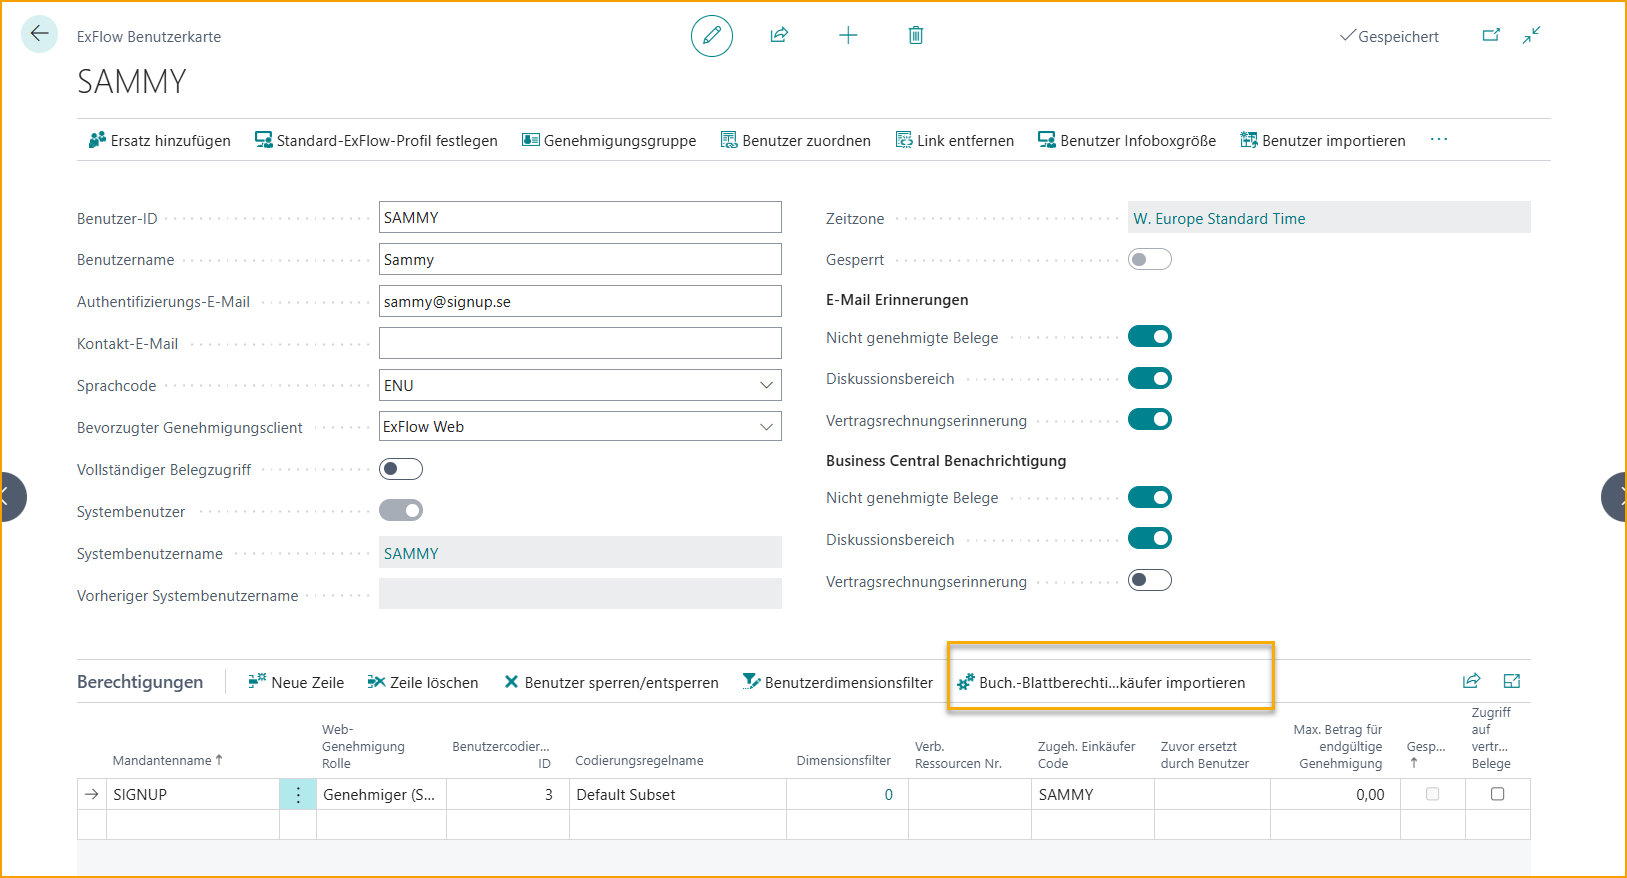The width and height of the screenshot is (1627, 878).
Task: Check the Zugriff auf Vertragsbelege checkbox
Action: point(1497,794)
